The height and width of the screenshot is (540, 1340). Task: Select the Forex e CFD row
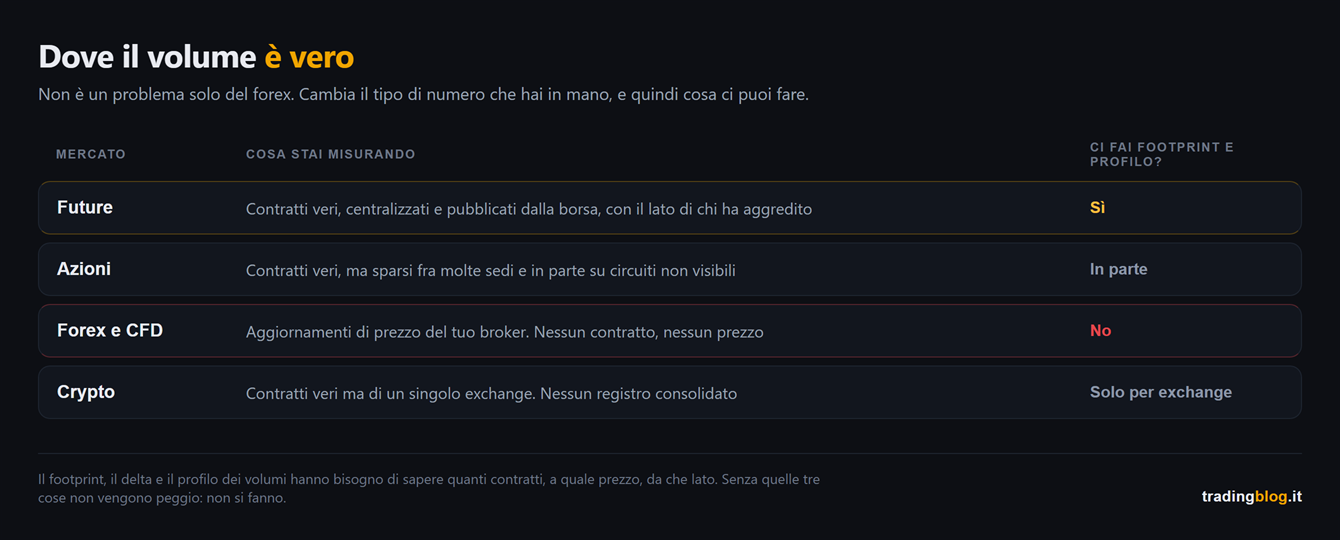point(669,331)
